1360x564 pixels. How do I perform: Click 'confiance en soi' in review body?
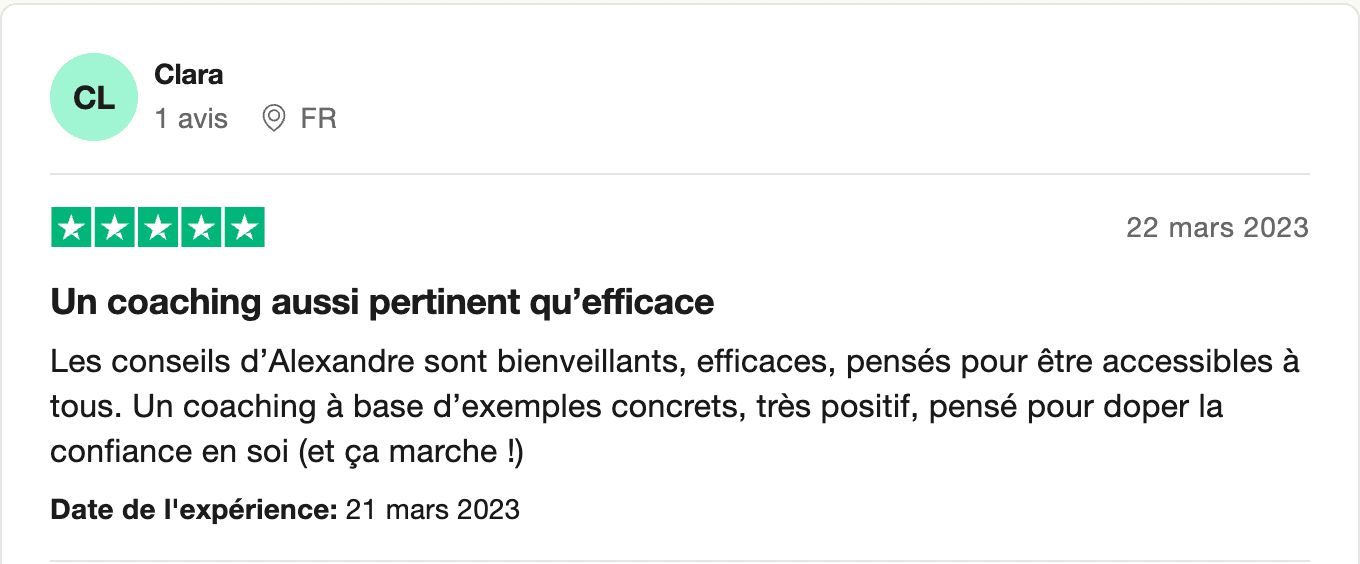170,453
